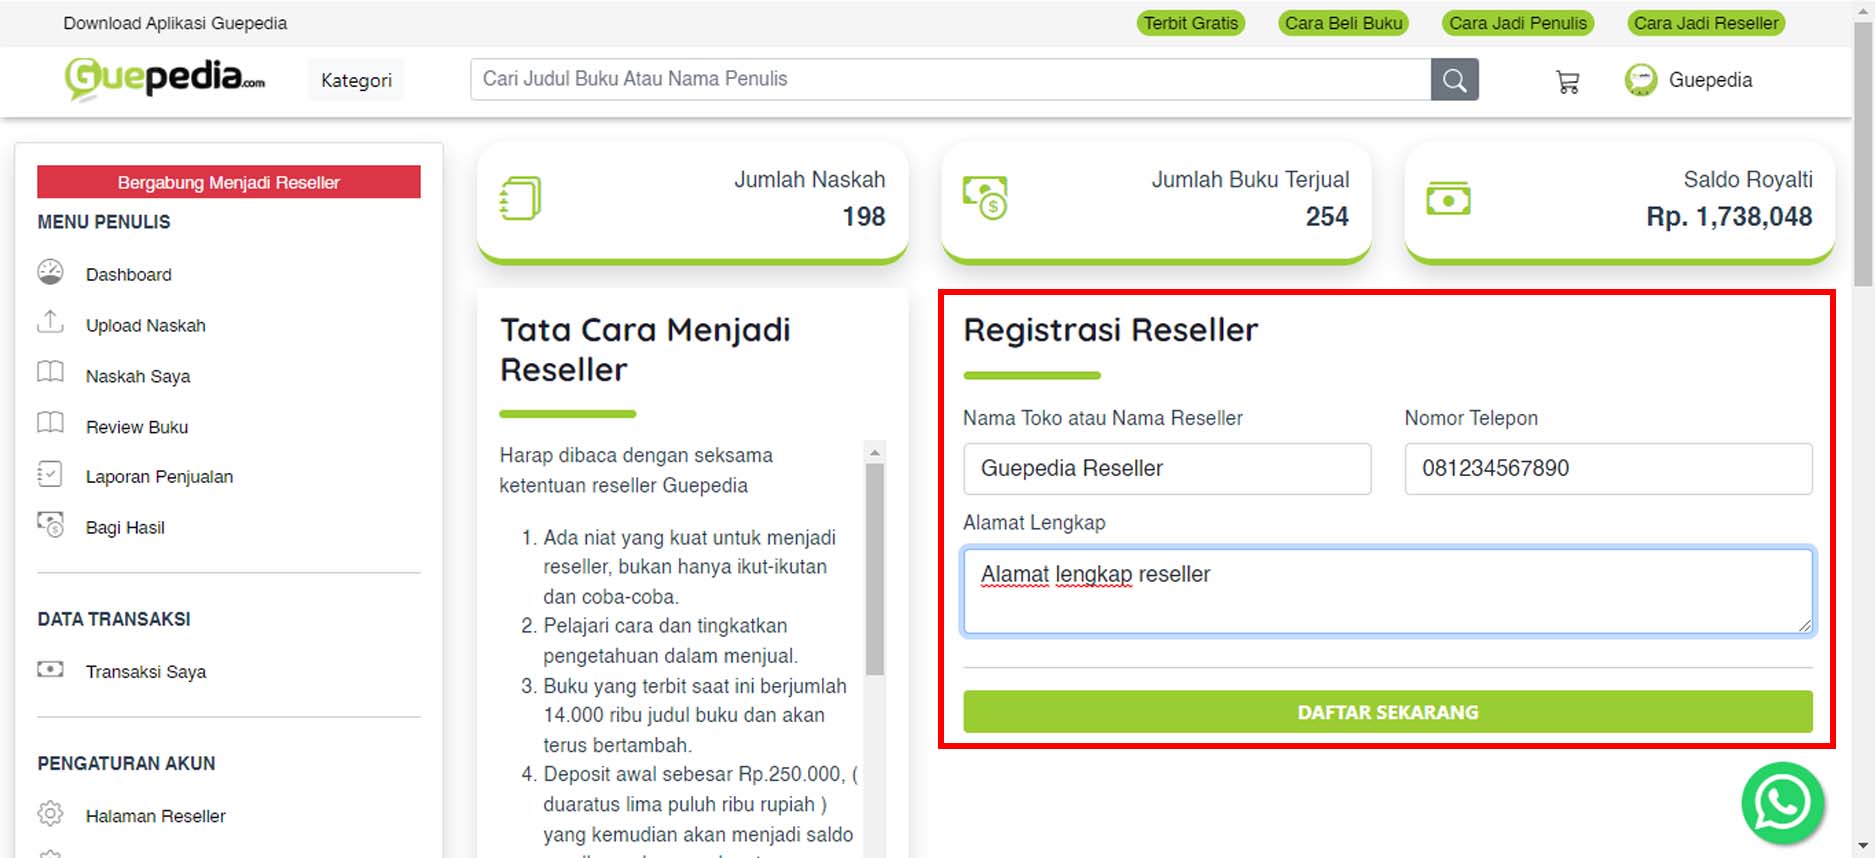
Task: Click the search magnifier button
Action: point(1454,80)
